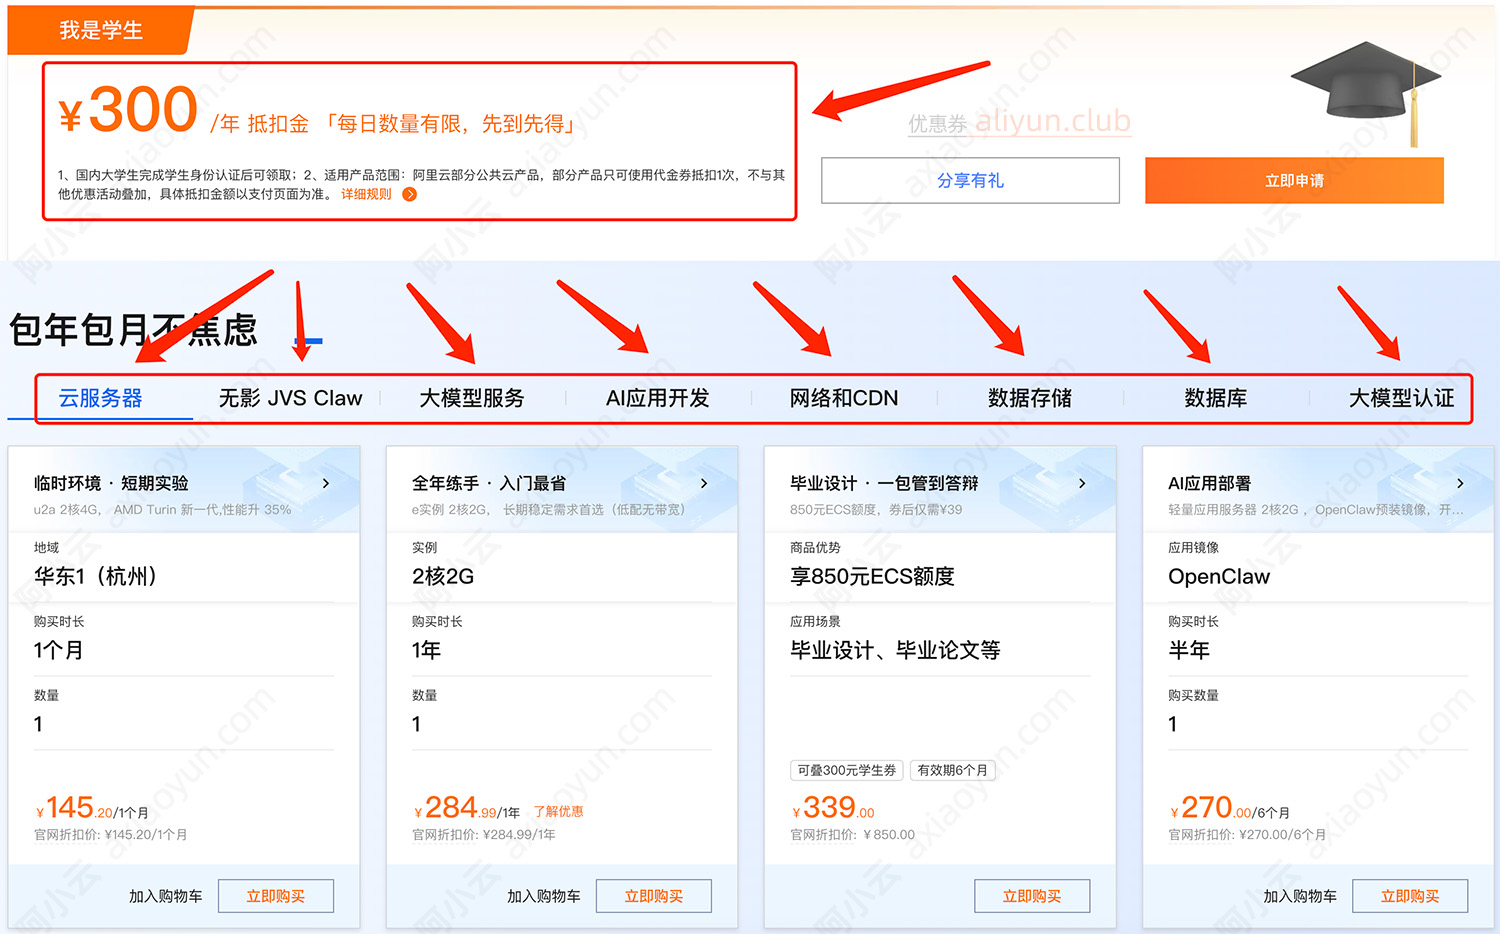The width and height of the screenshot is (1500, 934).
Task: Click 立即购买 for the ¥284.99 plan
Action: [654, 896]
